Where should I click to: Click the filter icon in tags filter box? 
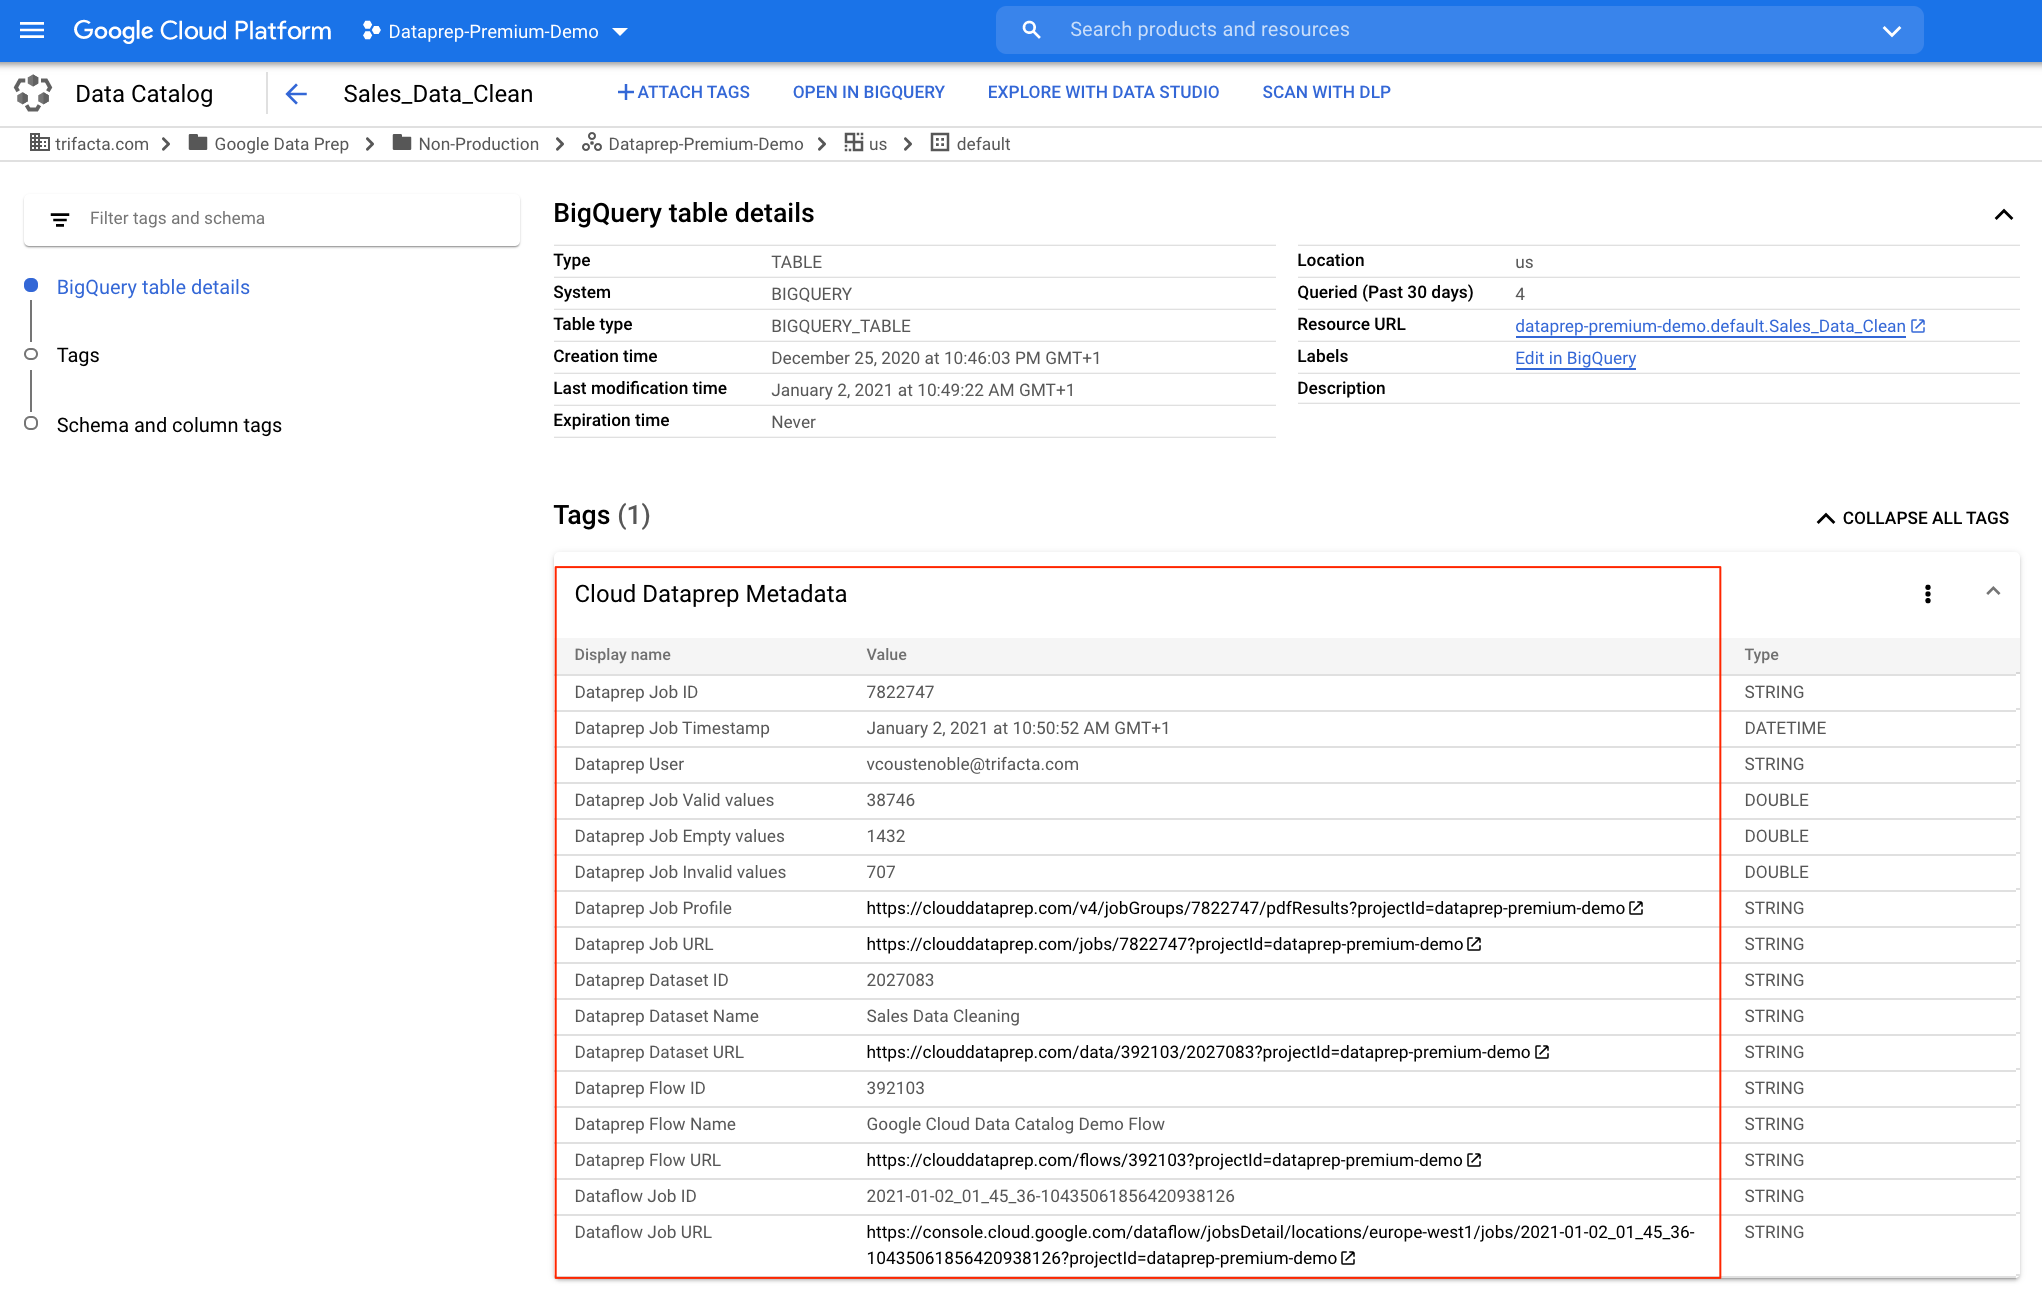tap(60, 219)
